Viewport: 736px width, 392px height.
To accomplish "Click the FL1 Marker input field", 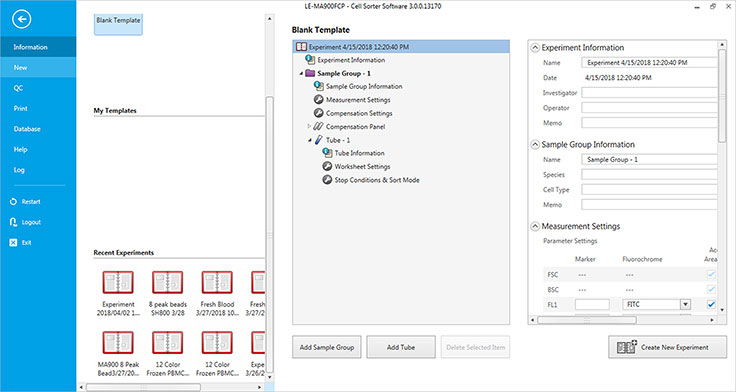I will (x=592, y=304).
